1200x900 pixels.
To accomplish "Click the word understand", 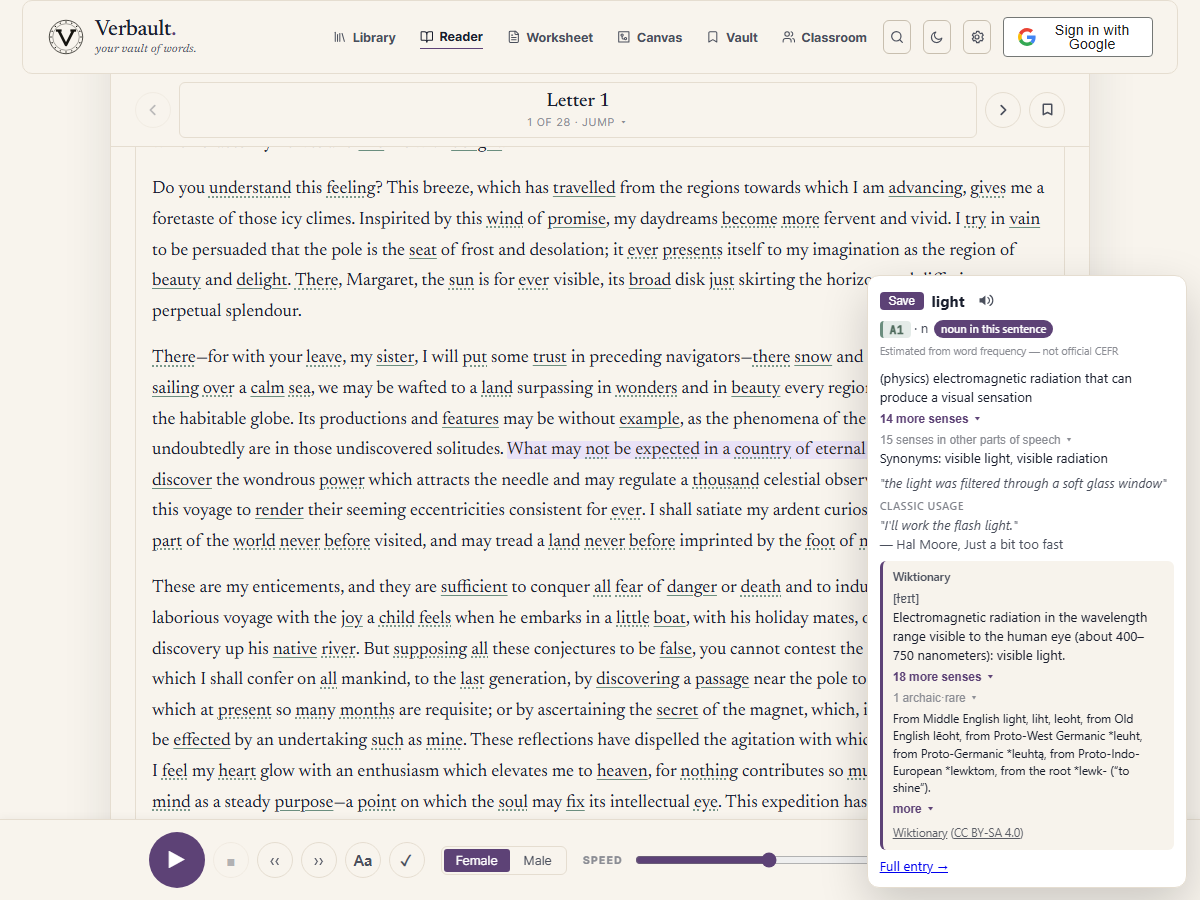I will point(250,188).
